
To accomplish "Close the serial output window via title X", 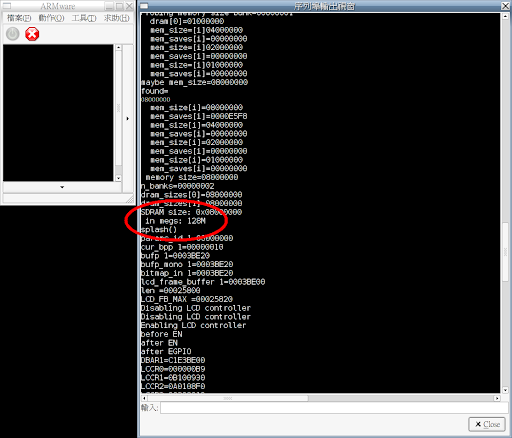I will click(x=505, y=6).
